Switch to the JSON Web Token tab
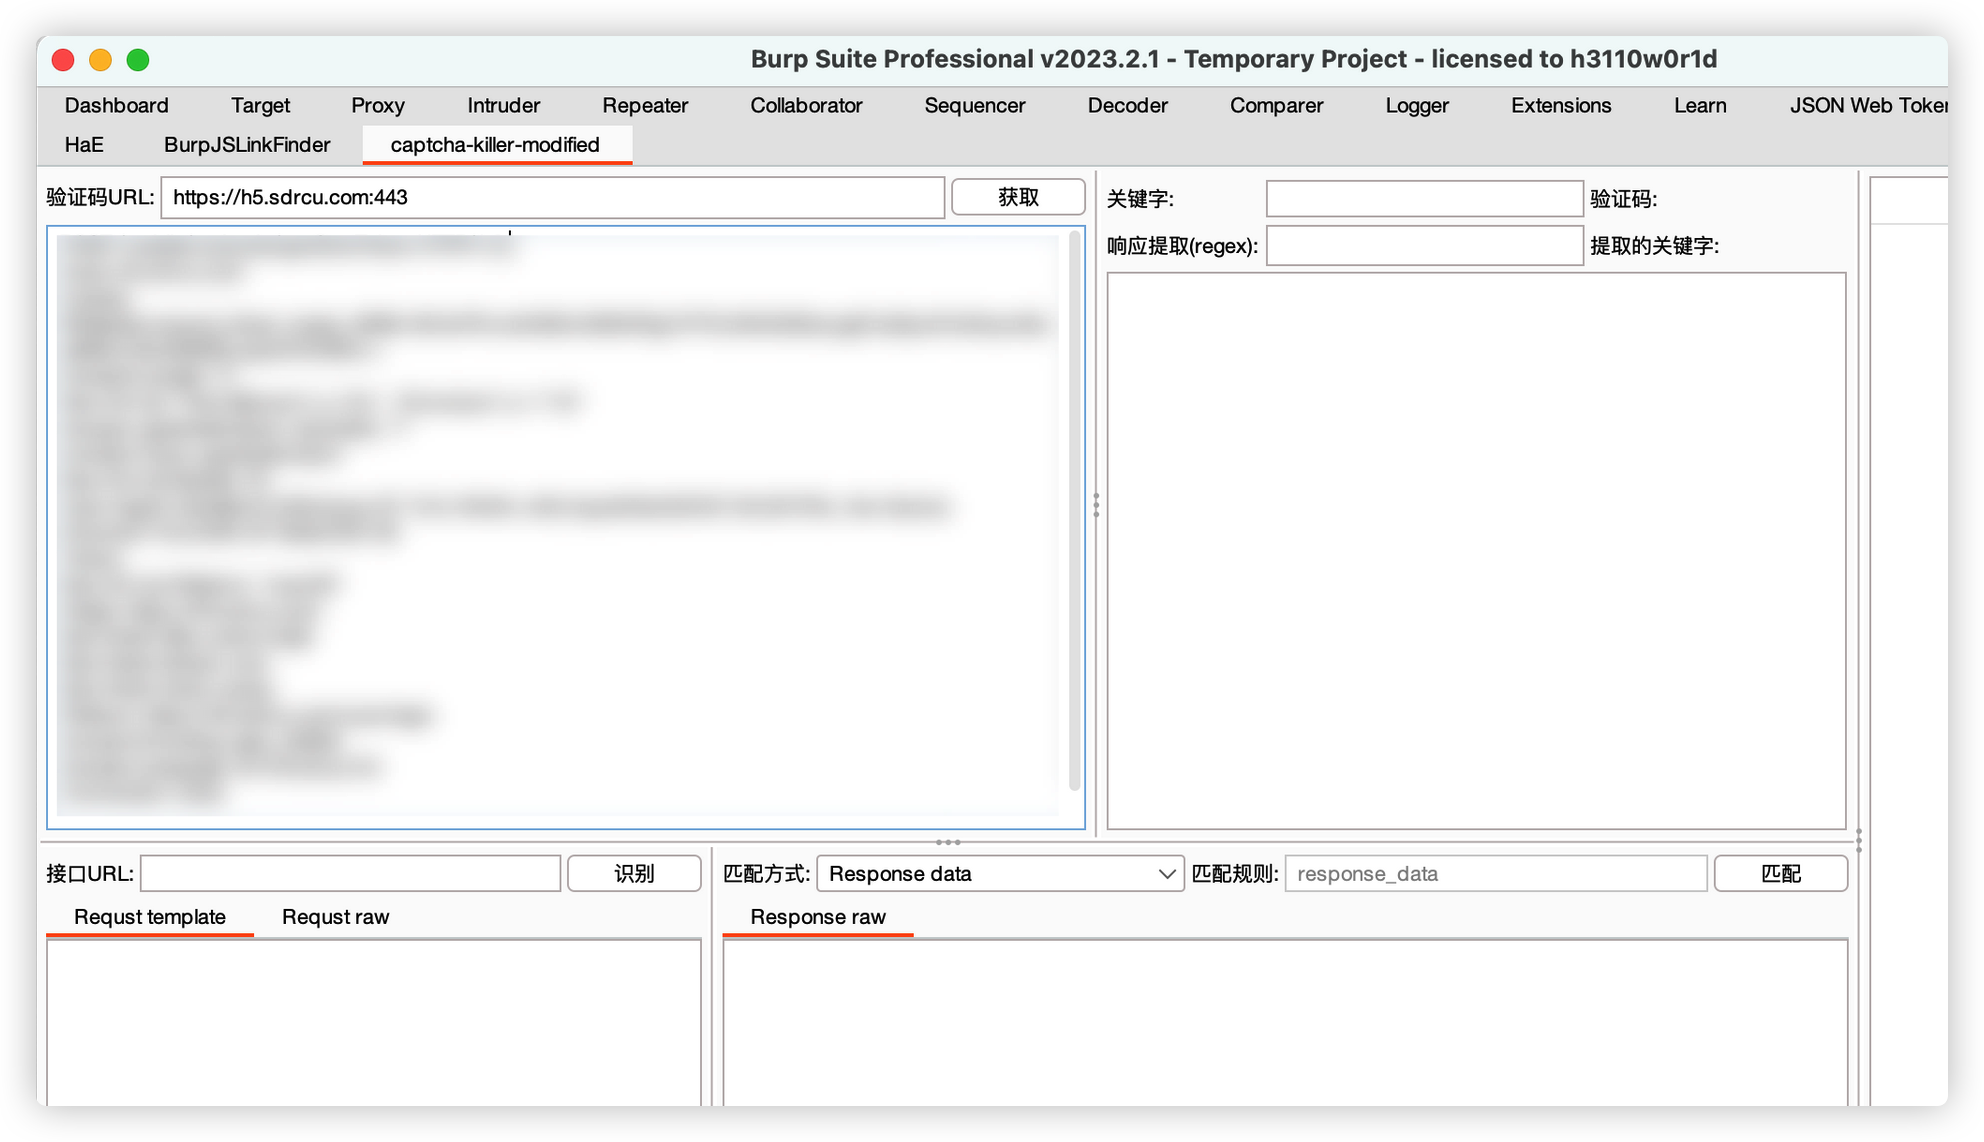The image size is (1984, 1142). coord(1866,105)
